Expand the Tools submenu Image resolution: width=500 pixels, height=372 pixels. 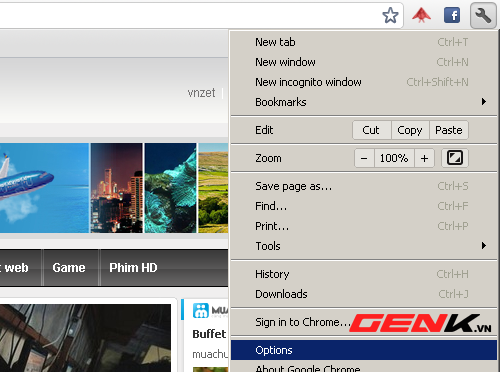pos(364,246)
